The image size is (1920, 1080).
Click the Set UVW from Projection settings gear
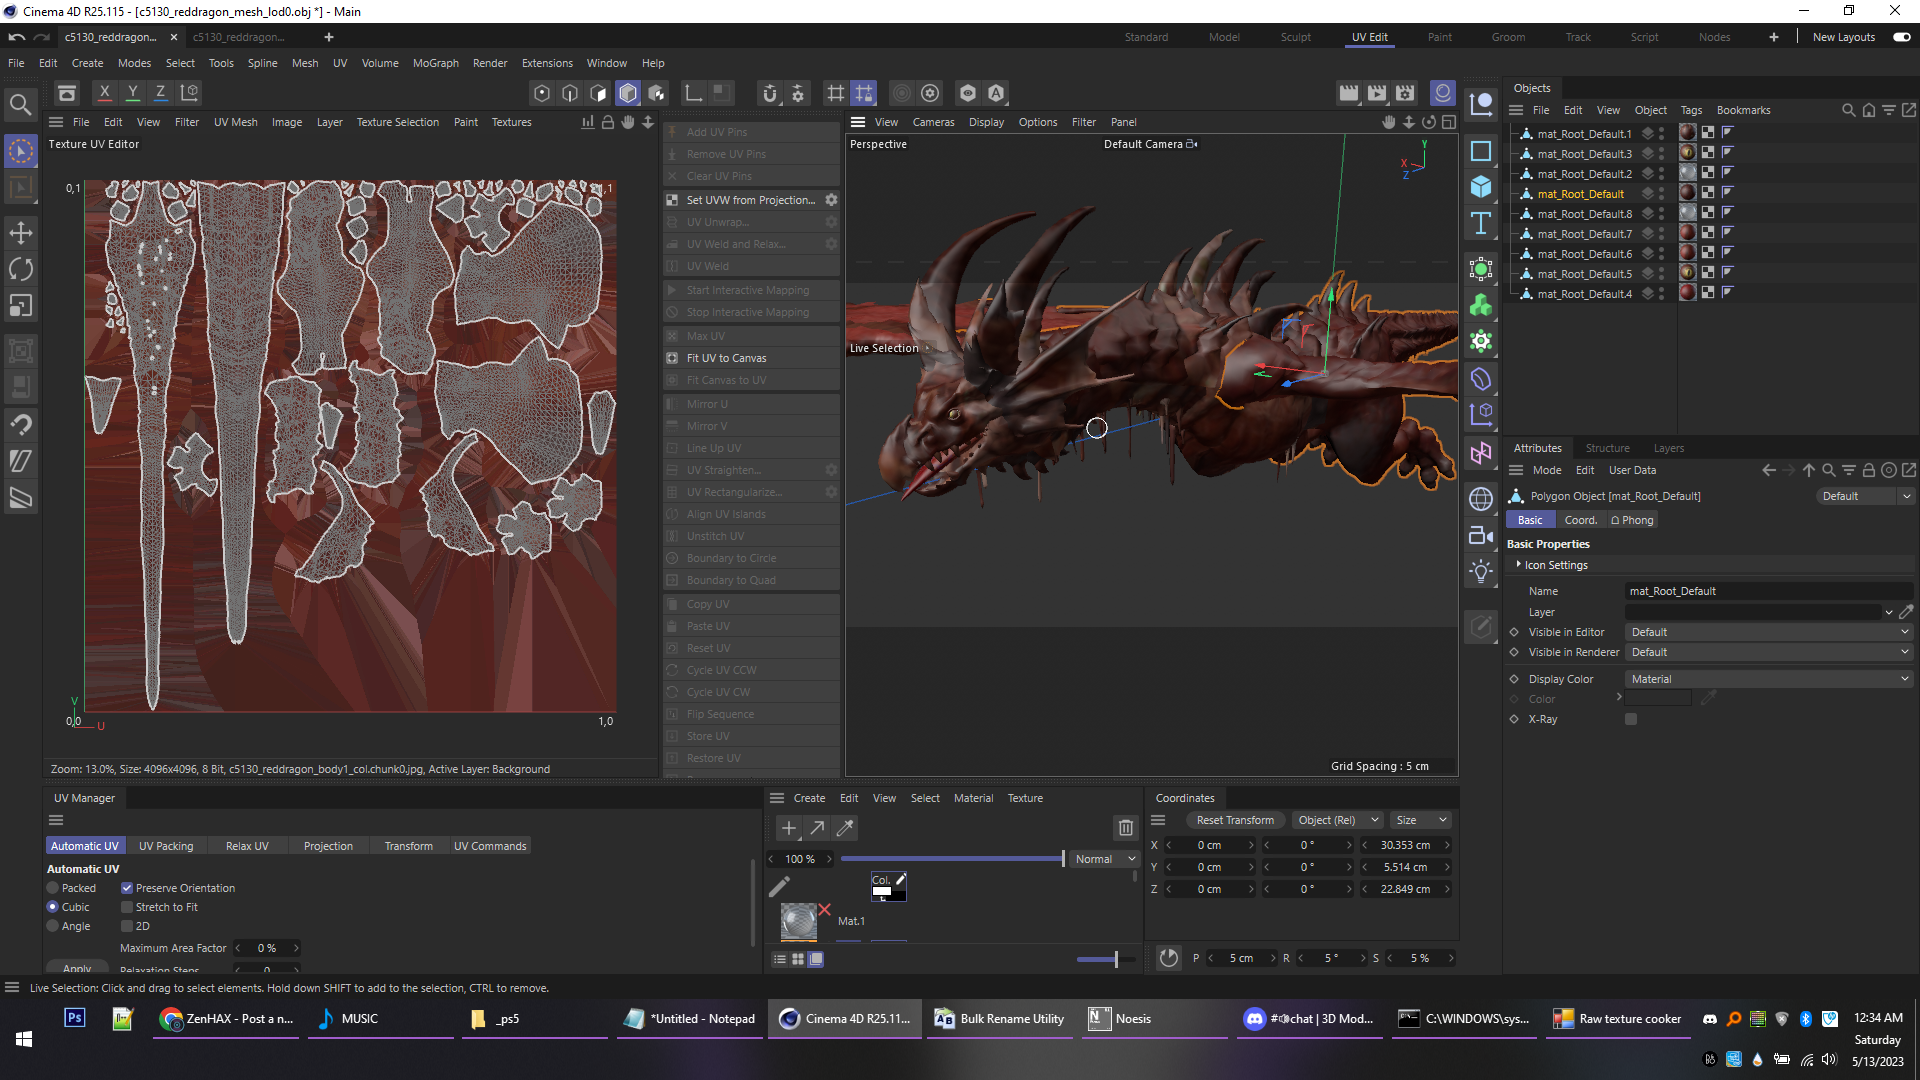pos(831,200)
